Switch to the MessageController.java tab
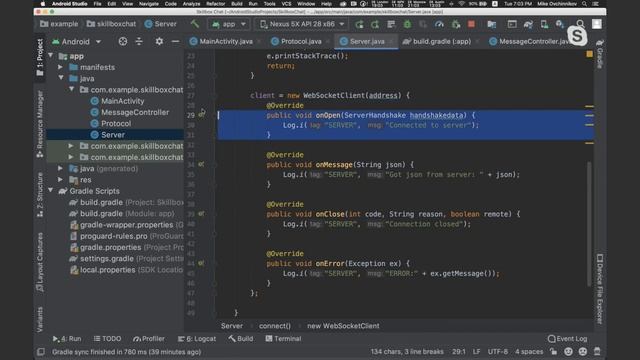The width and height of the screenshot is (640, 360). (x=531, y=41)
